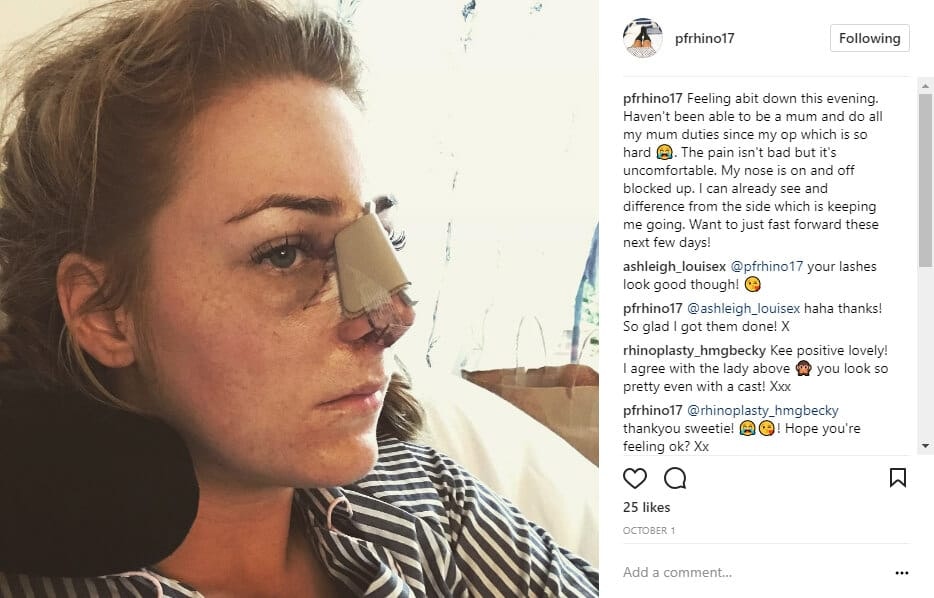The height and width of the screenshot is (598, 934).
Task: Click the comments scrollbar down arrow
Action: [x=925, y=446]
